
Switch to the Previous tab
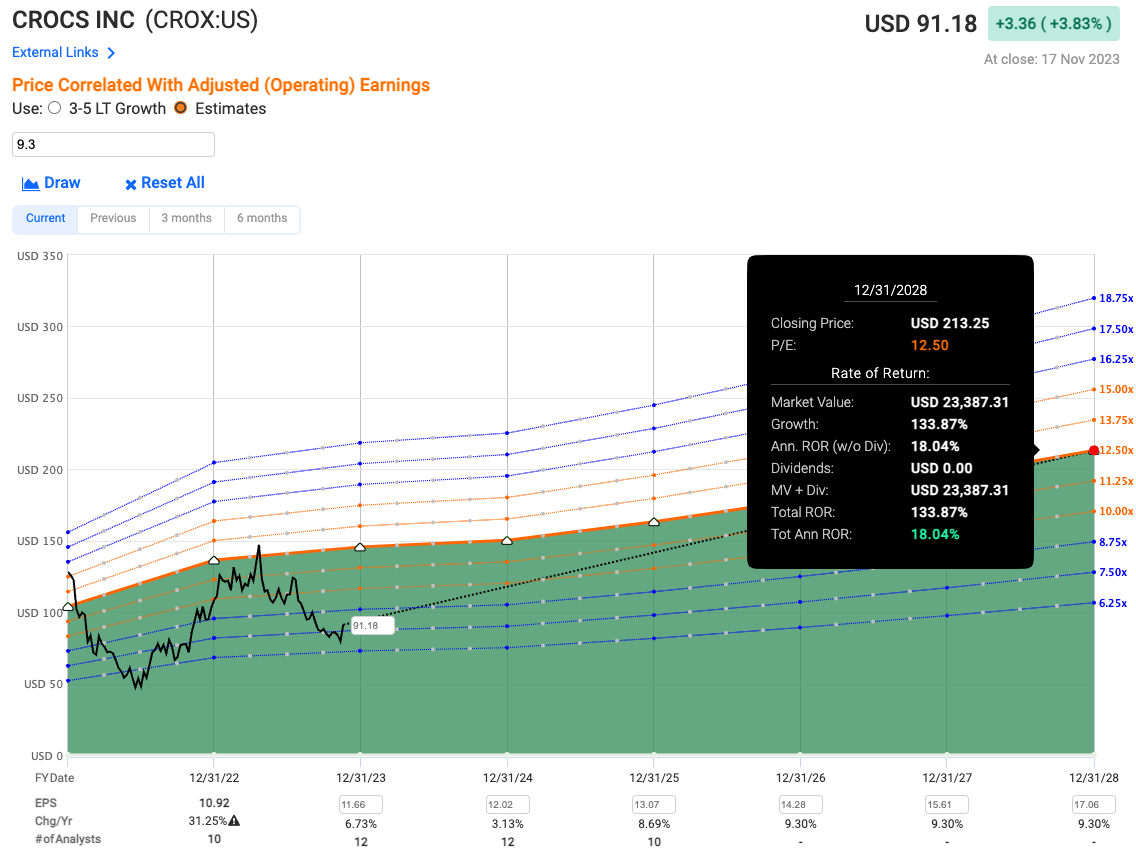click(x=113, y=218)
